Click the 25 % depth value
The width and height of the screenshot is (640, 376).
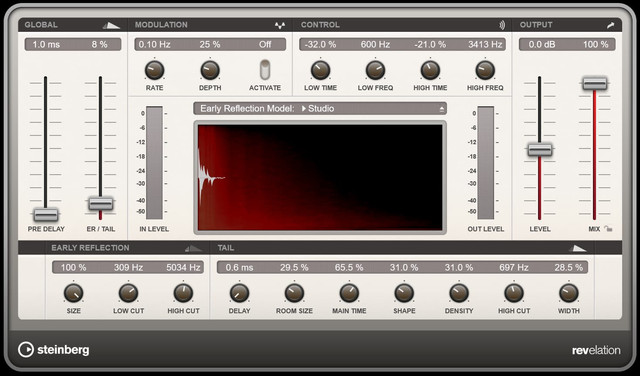(x=210, y=44)
